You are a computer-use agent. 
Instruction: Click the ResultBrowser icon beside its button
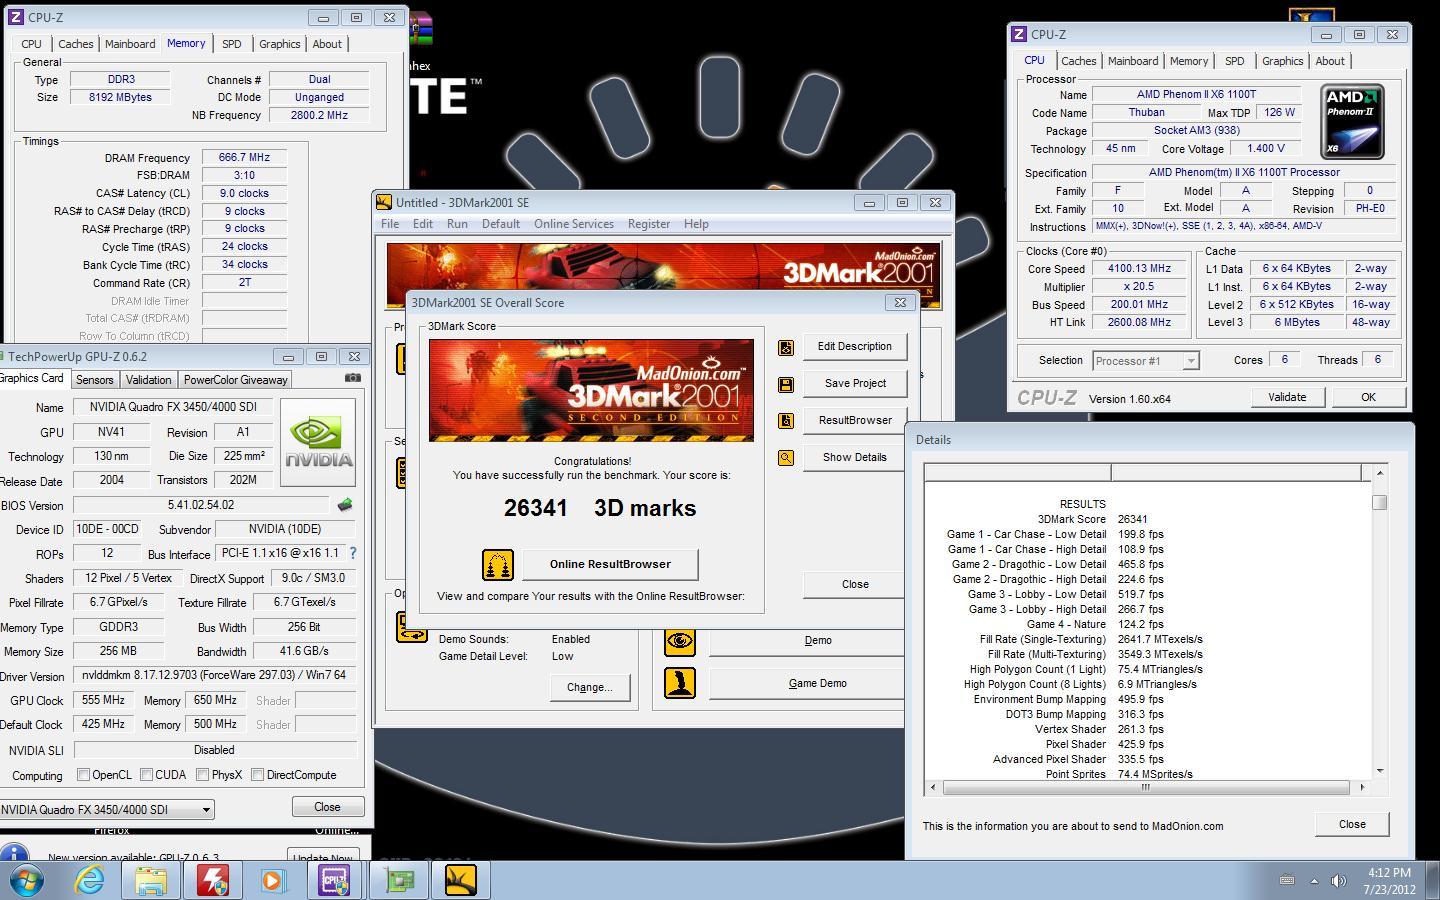coord(786,421)
